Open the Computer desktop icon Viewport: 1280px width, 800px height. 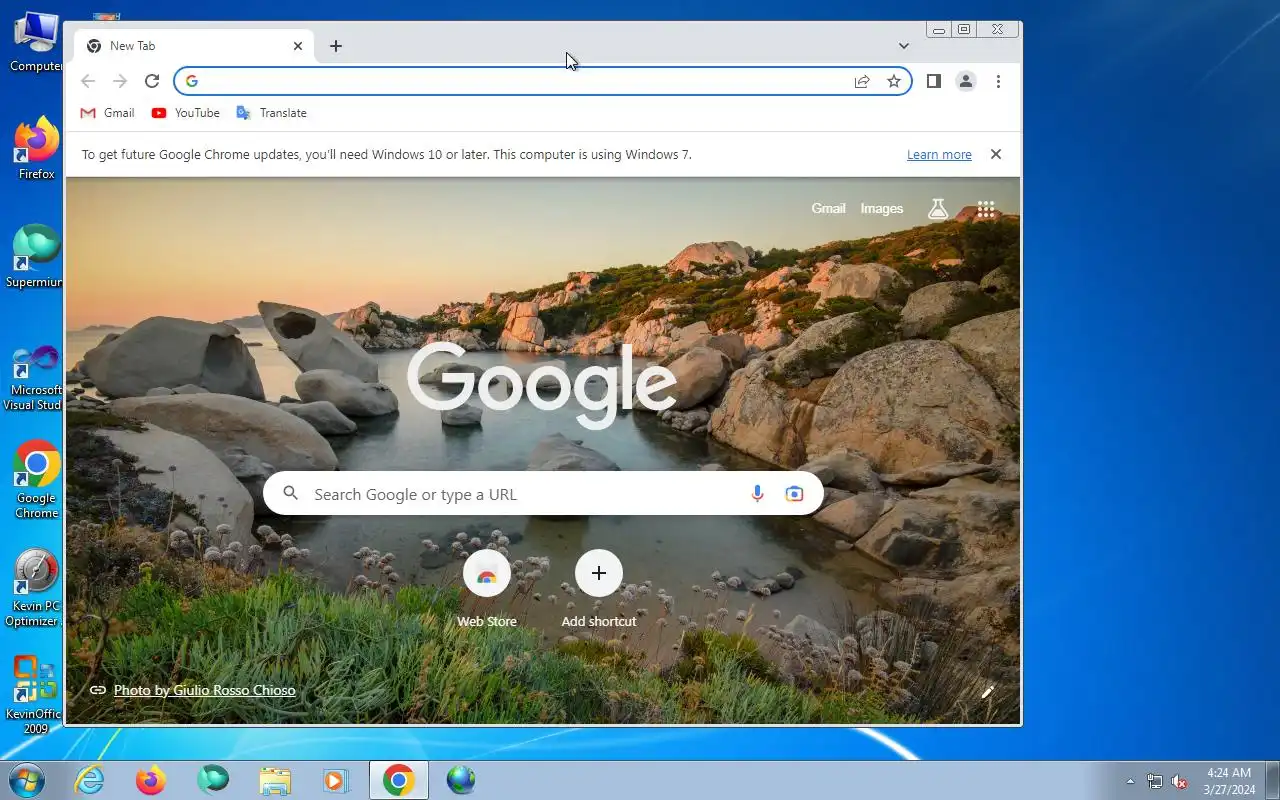(36, 41)
